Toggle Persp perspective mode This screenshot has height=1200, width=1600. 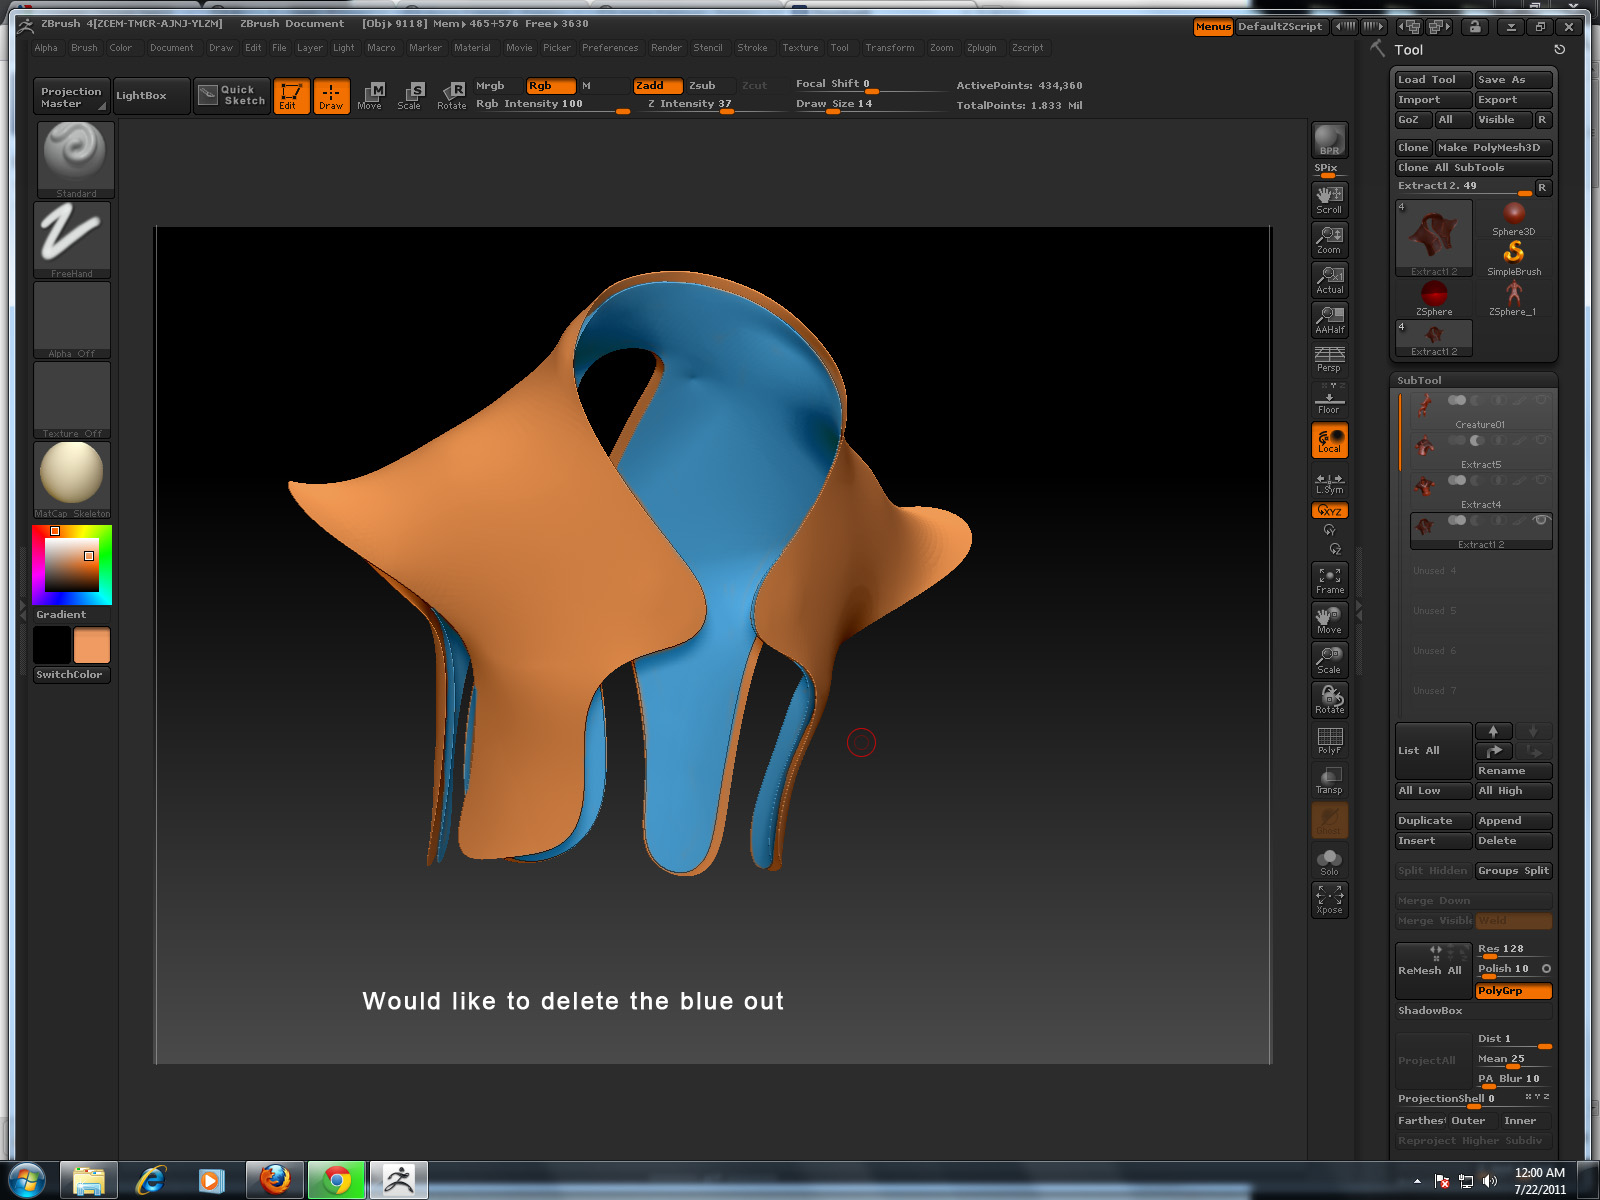pos(1329,359)
